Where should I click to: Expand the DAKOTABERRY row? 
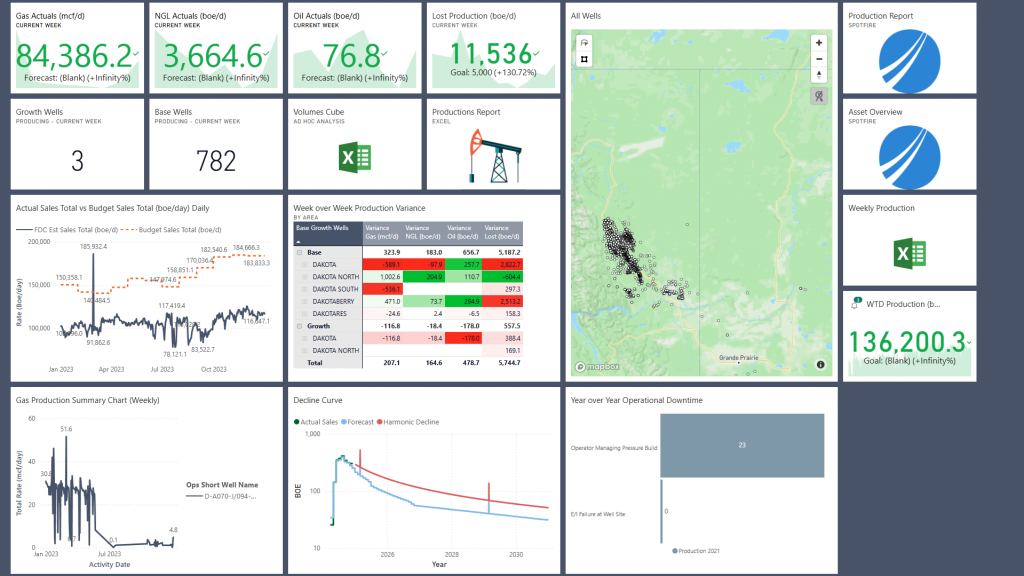pos(307,300)
